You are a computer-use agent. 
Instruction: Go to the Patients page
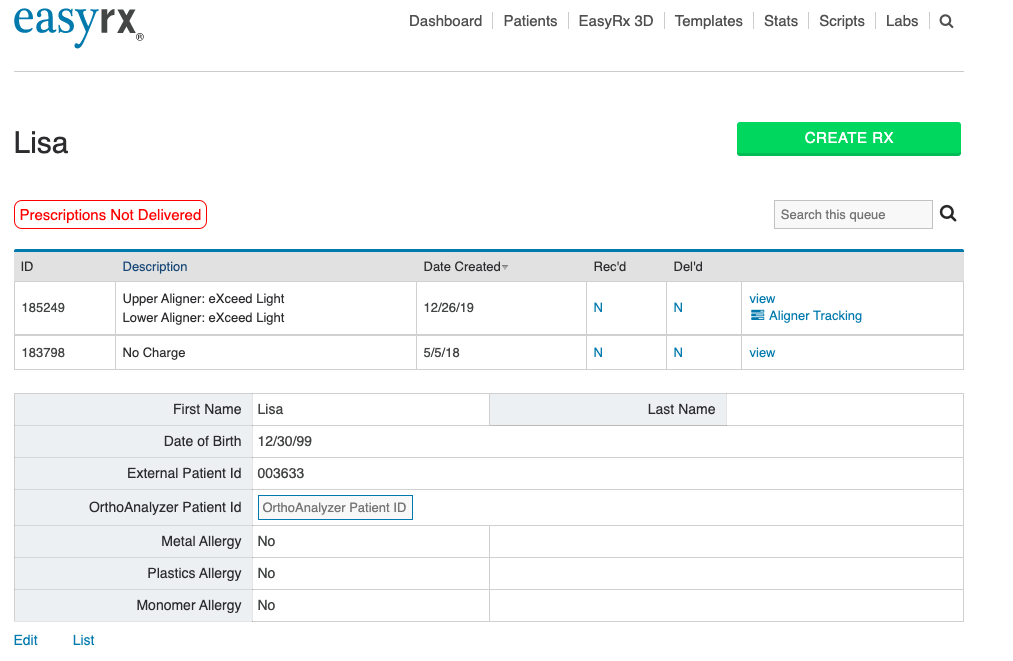pos(530,21)
